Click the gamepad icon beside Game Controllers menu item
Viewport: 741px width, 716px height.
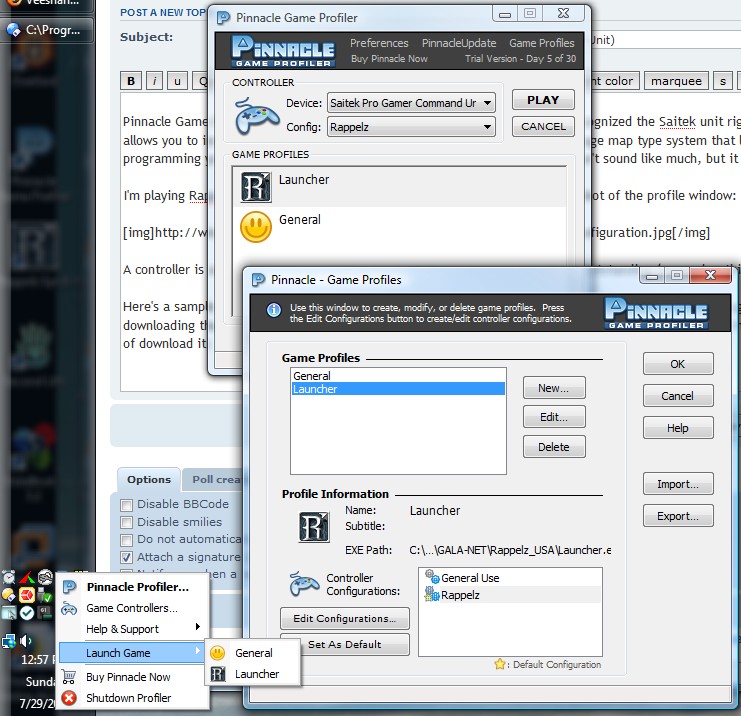(69, 608)
